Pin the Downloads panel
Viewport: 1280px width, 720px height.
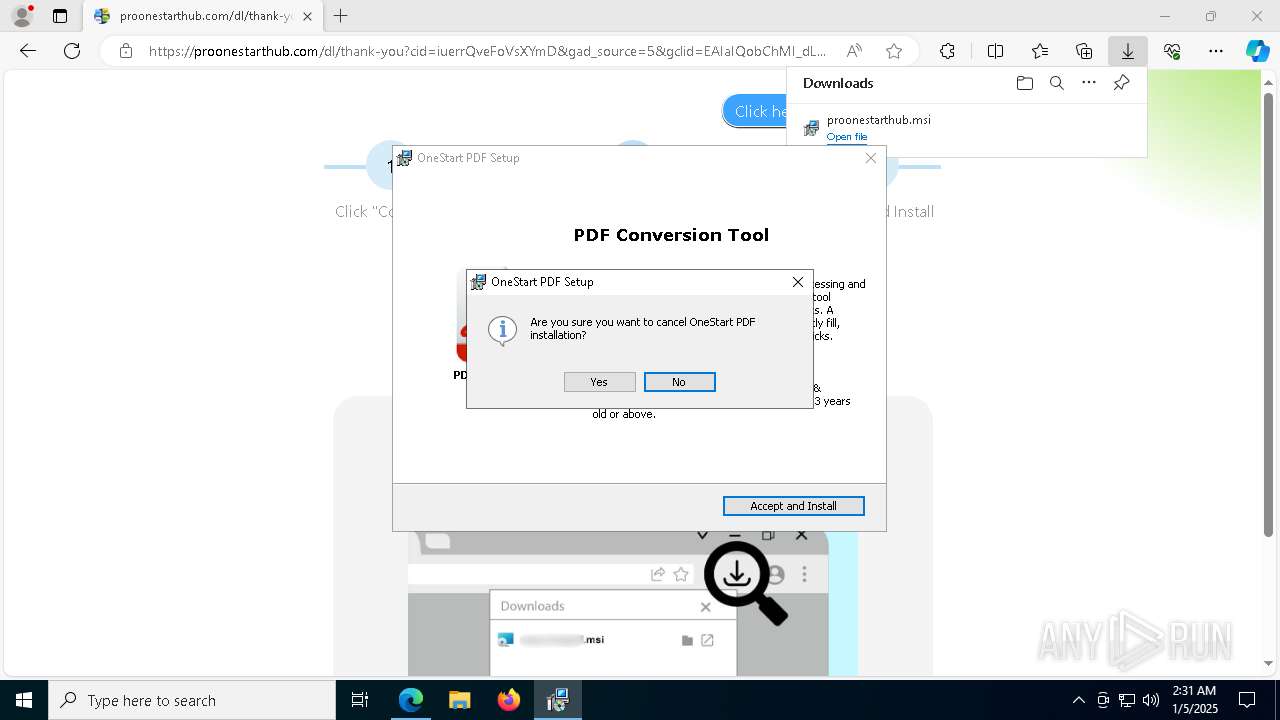click(x=1121, y=83)
